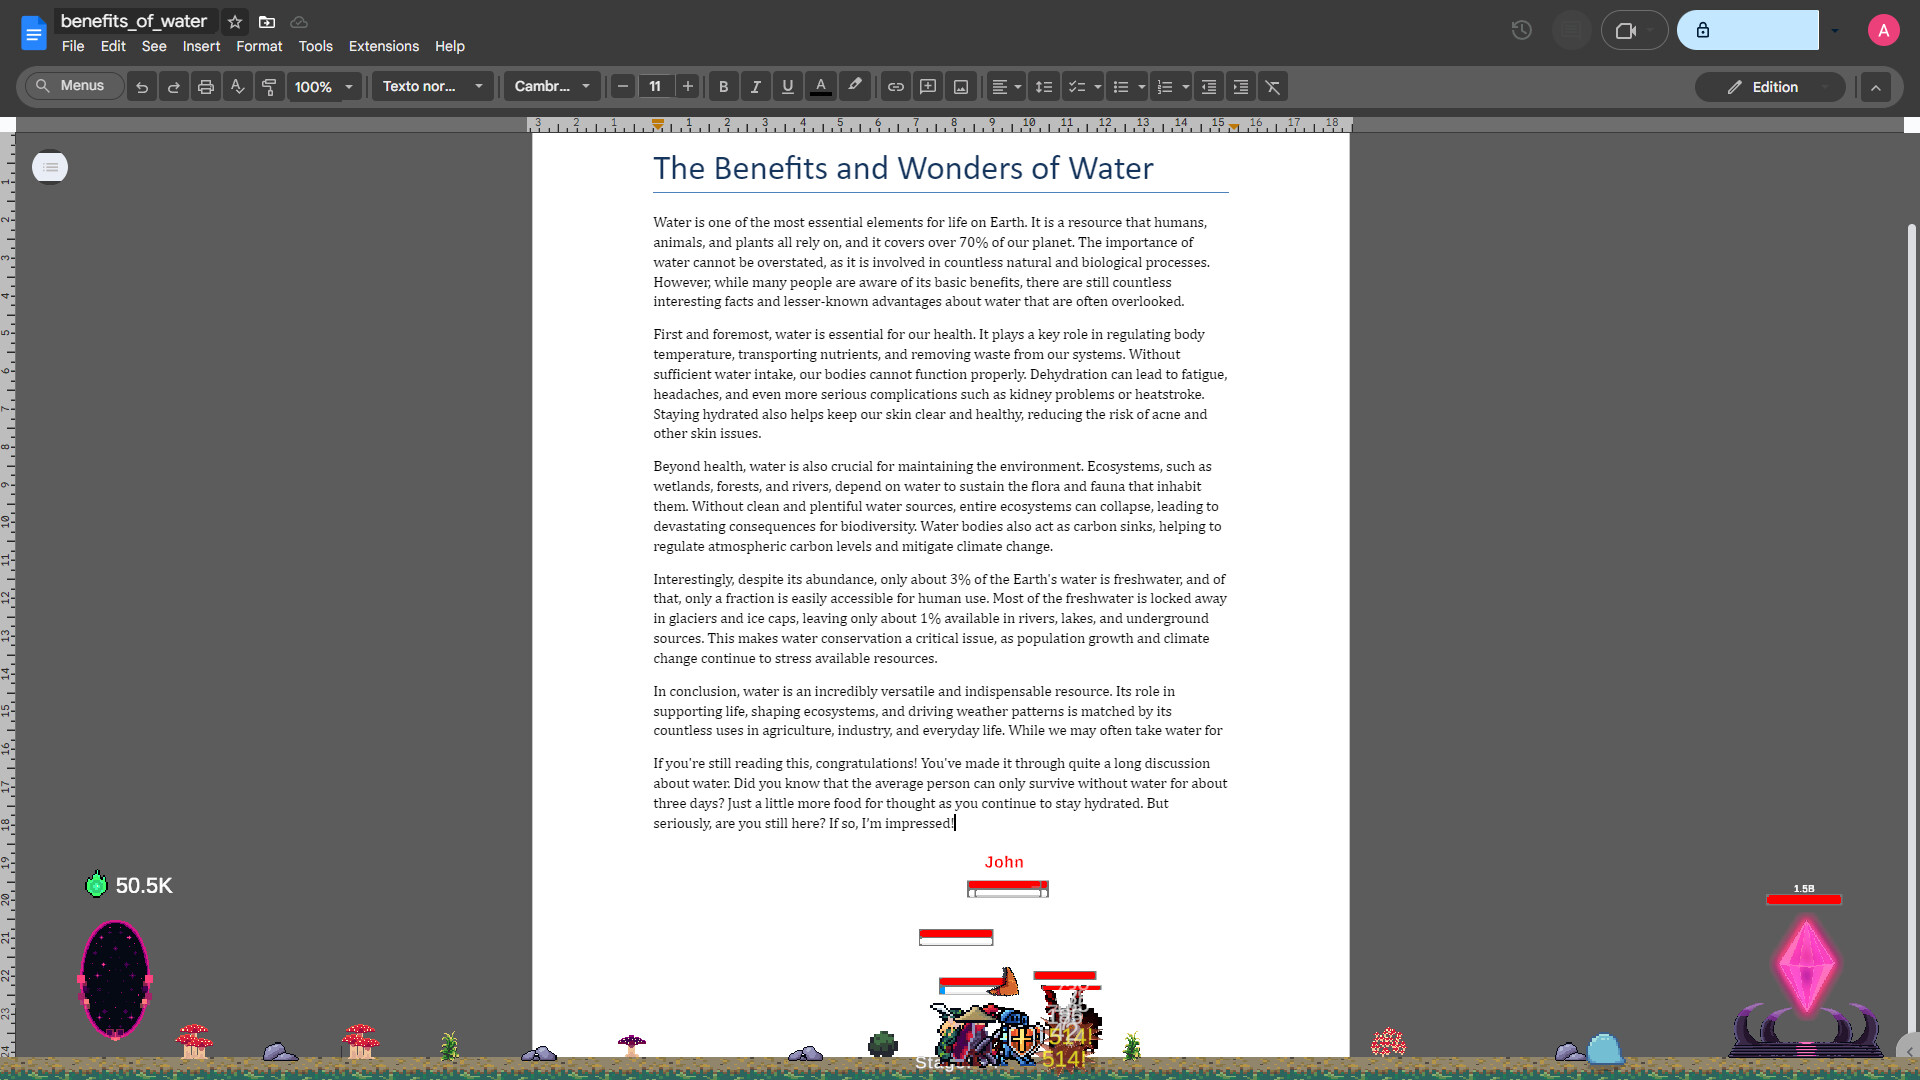The width and height of the screenshot is (1920, 1080).
Task: Open the Extensions menu
Action: (x=383, y=46)
